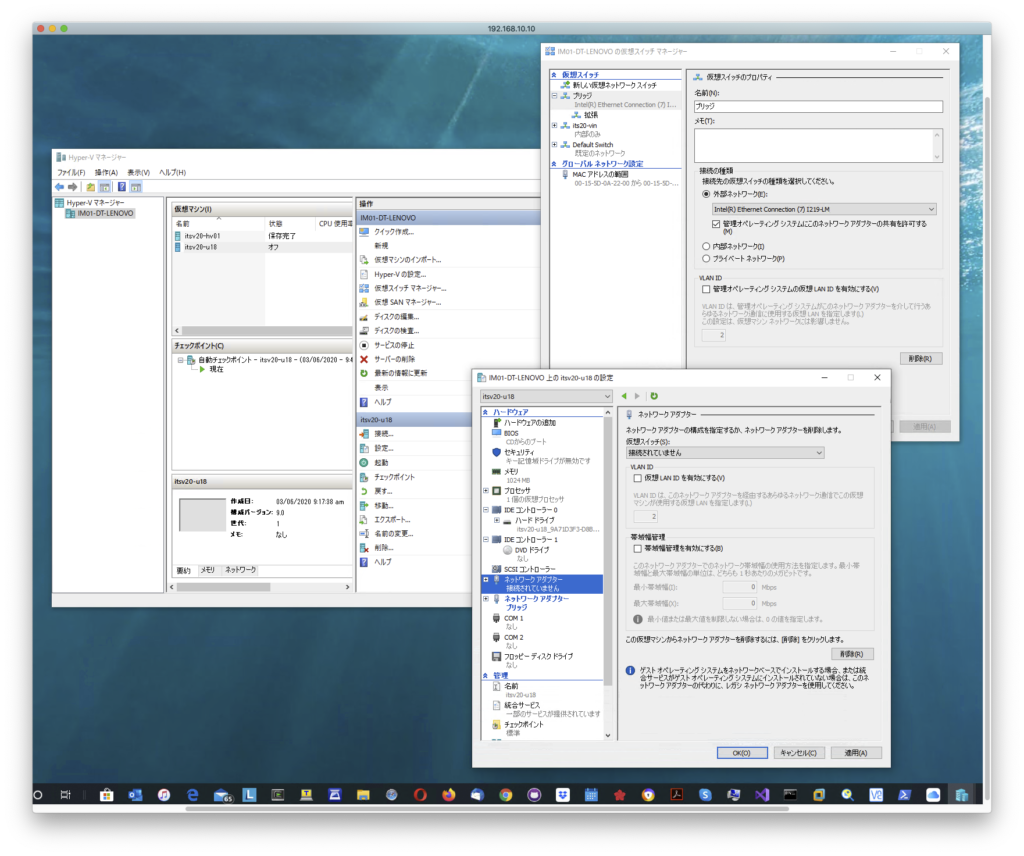
Task: Open the external network adapter dropdown (Intel I219-LM)
Action: click(x=822, y=209)
